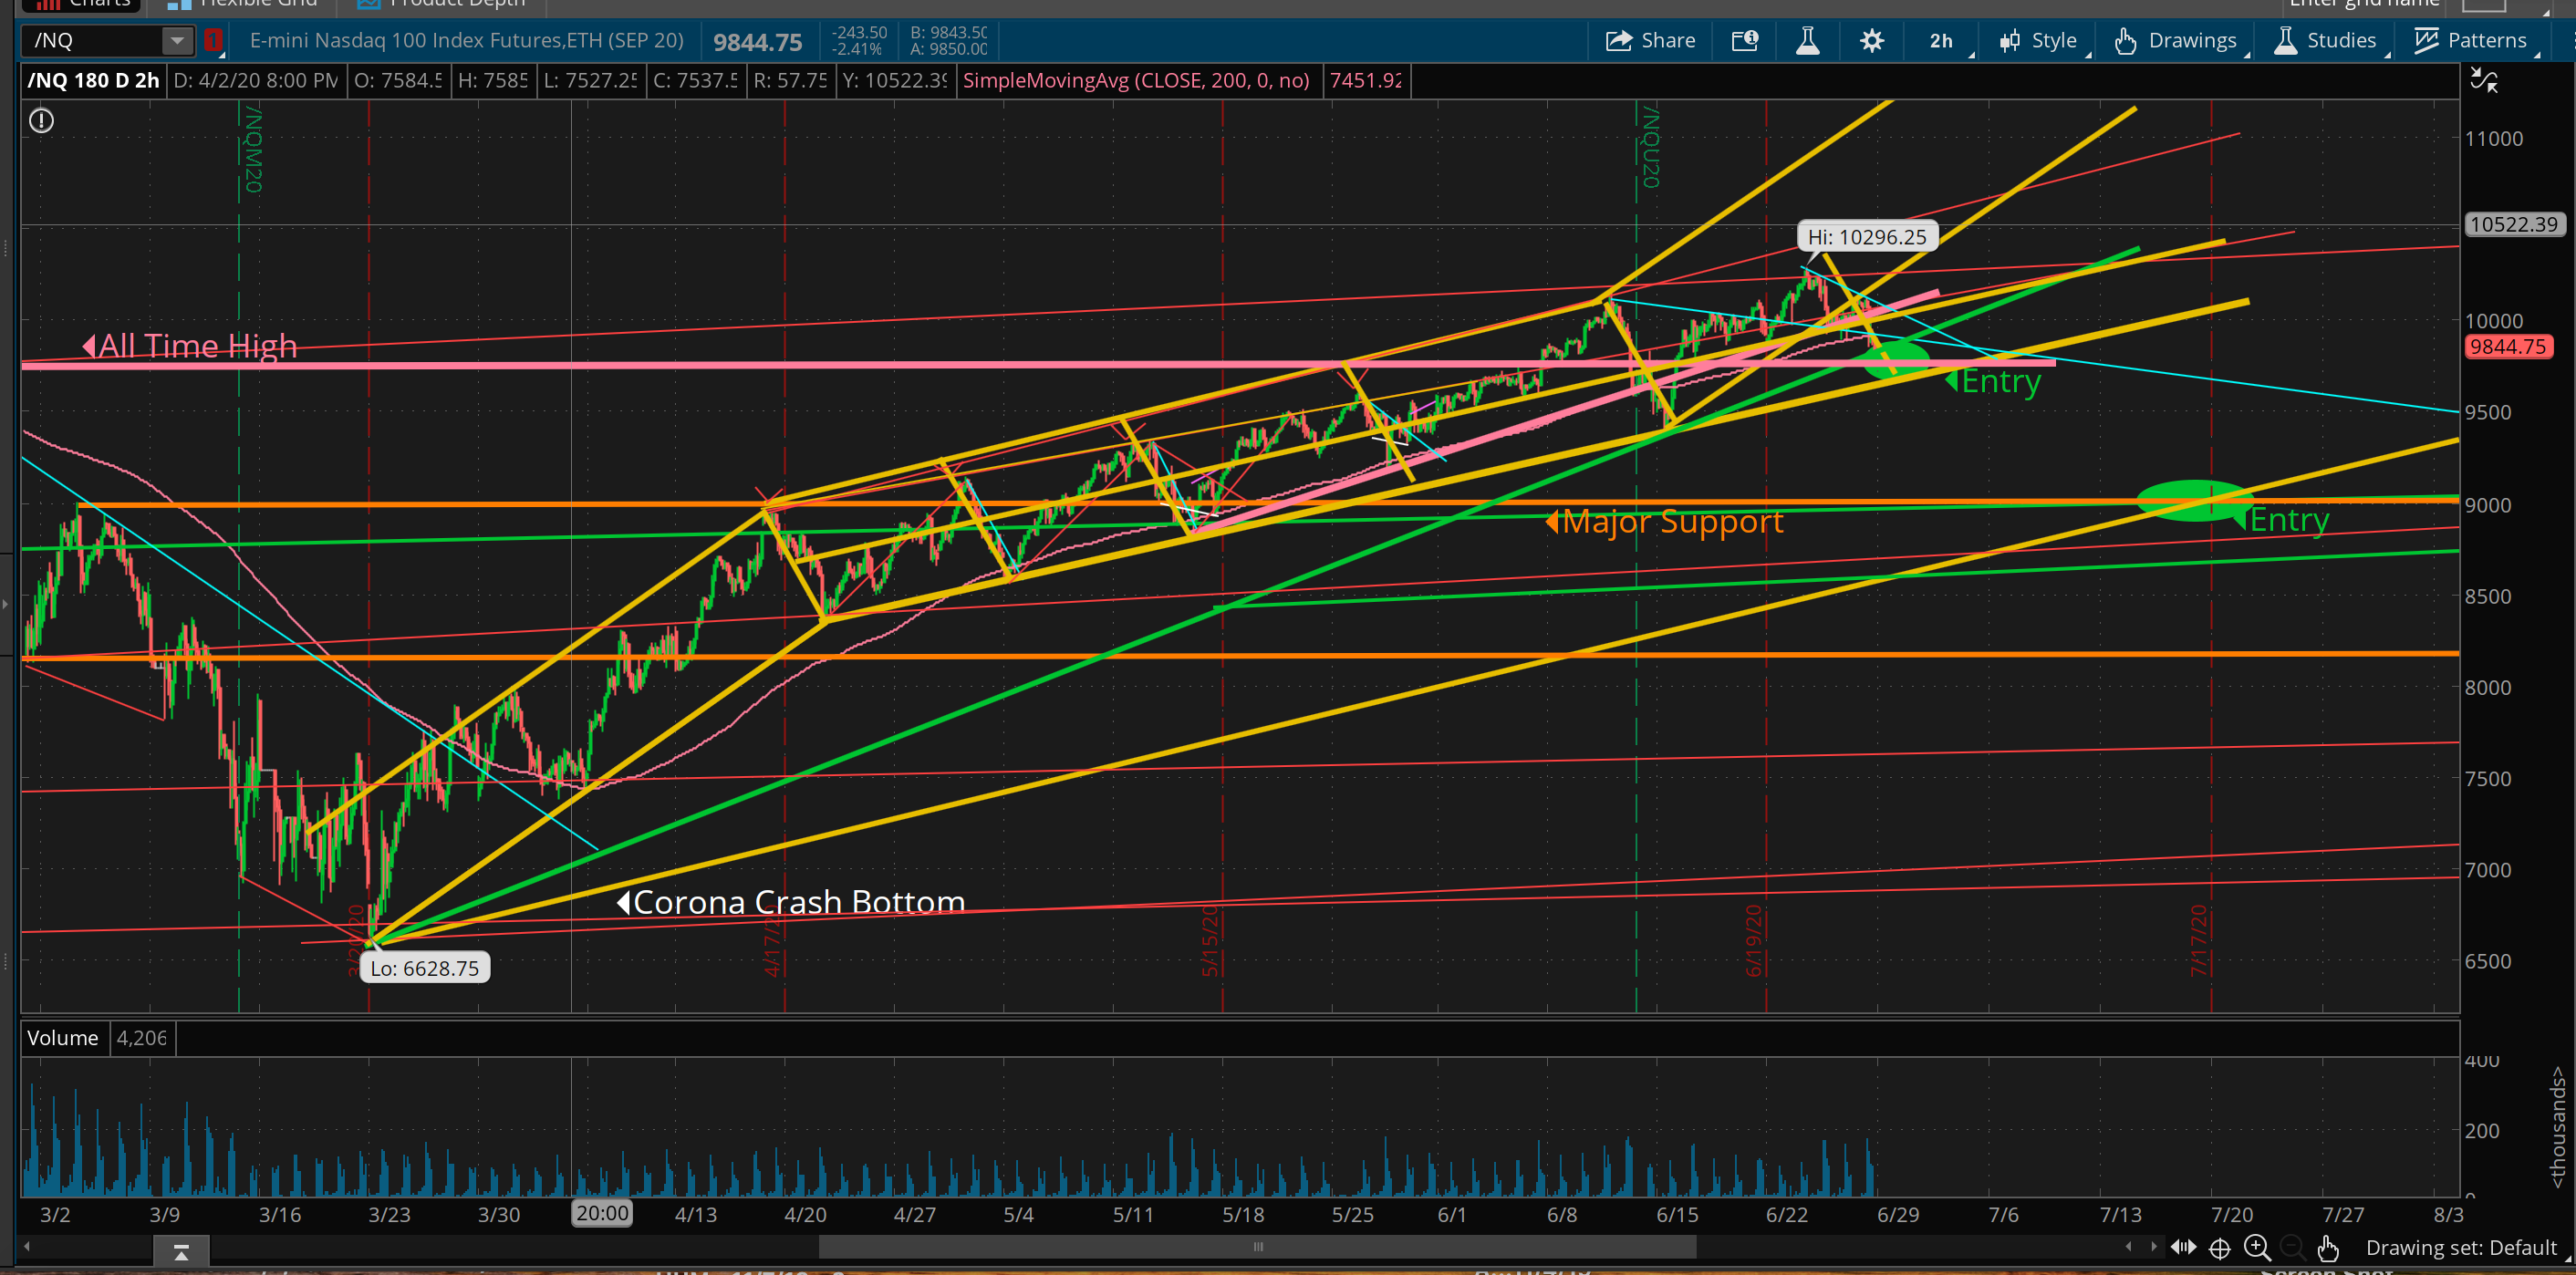2576x1275 pixels.
Task: Toggle the pan hand tool icon
Action: pyautogui.click(x=2328, y=1247)
